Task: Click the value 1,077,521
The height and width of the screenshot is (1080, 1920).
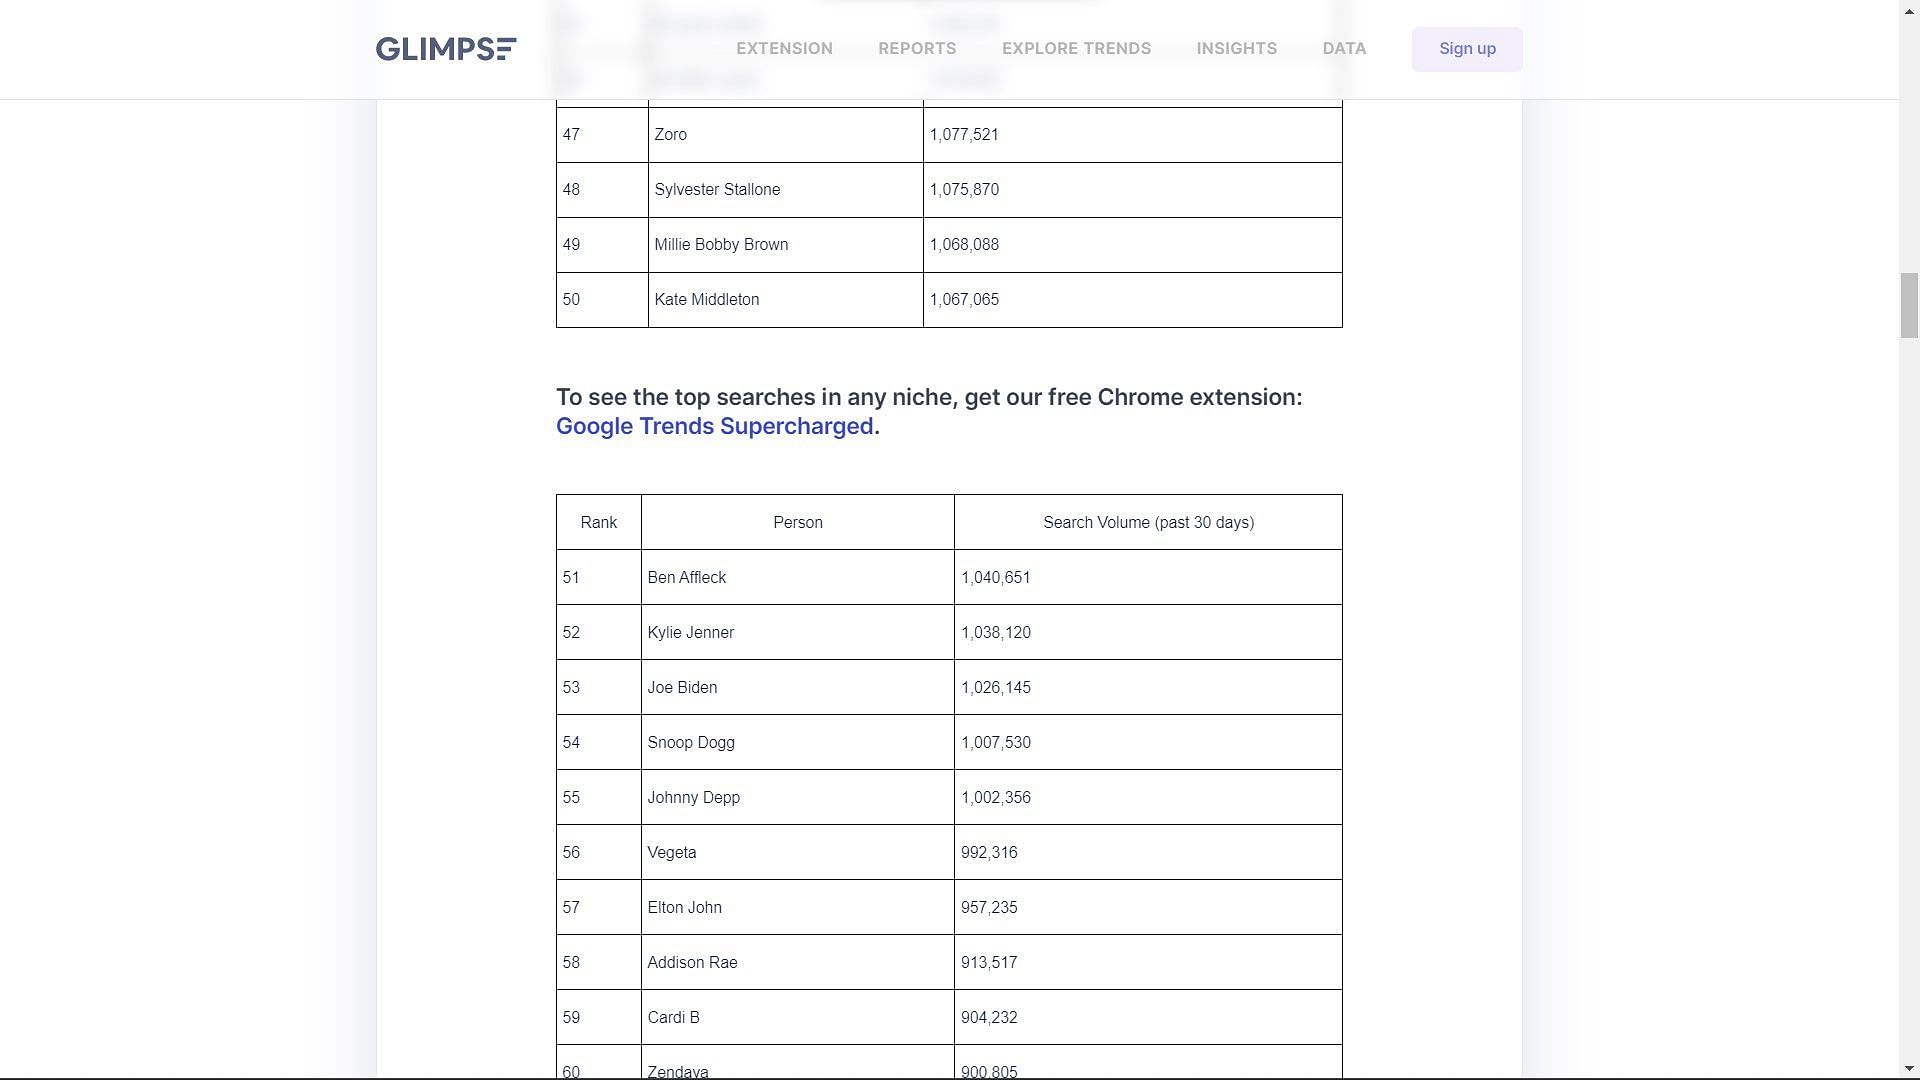Action: [x=964, y=135]
